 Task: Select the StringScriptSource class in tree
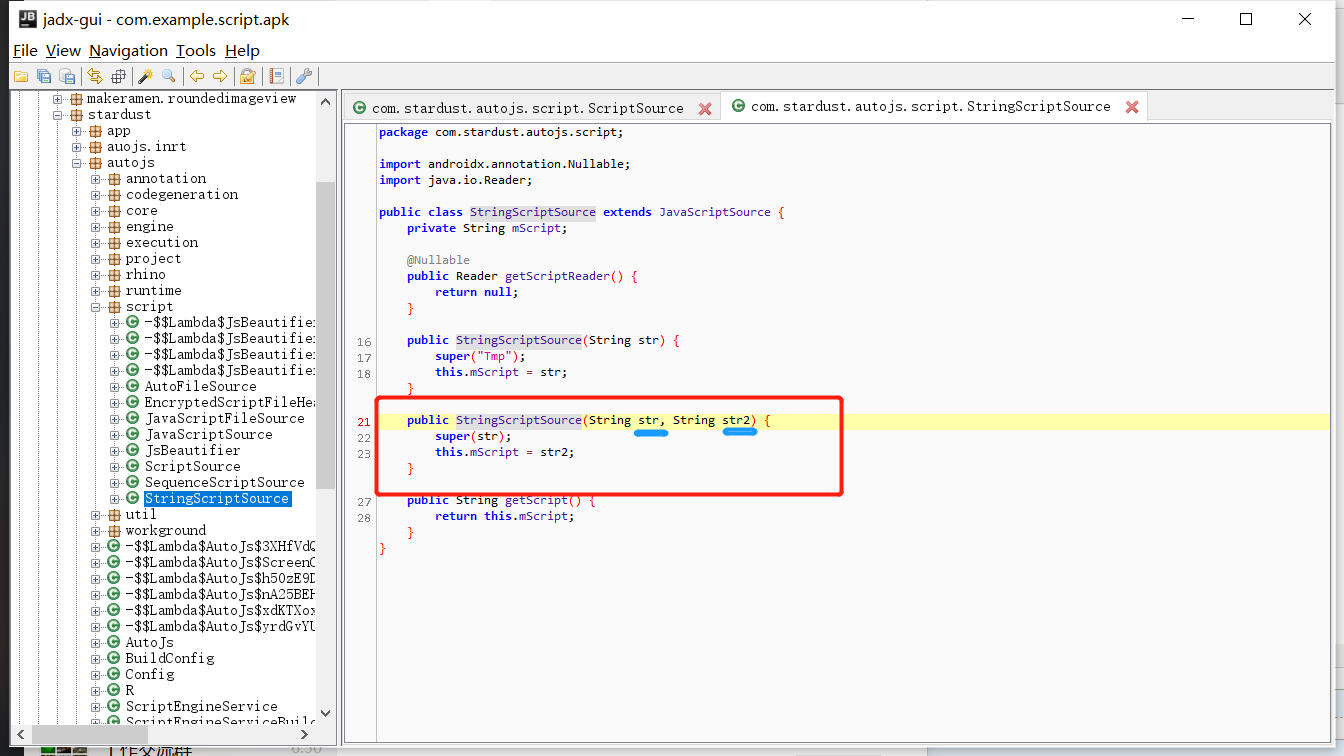point(217,499)
